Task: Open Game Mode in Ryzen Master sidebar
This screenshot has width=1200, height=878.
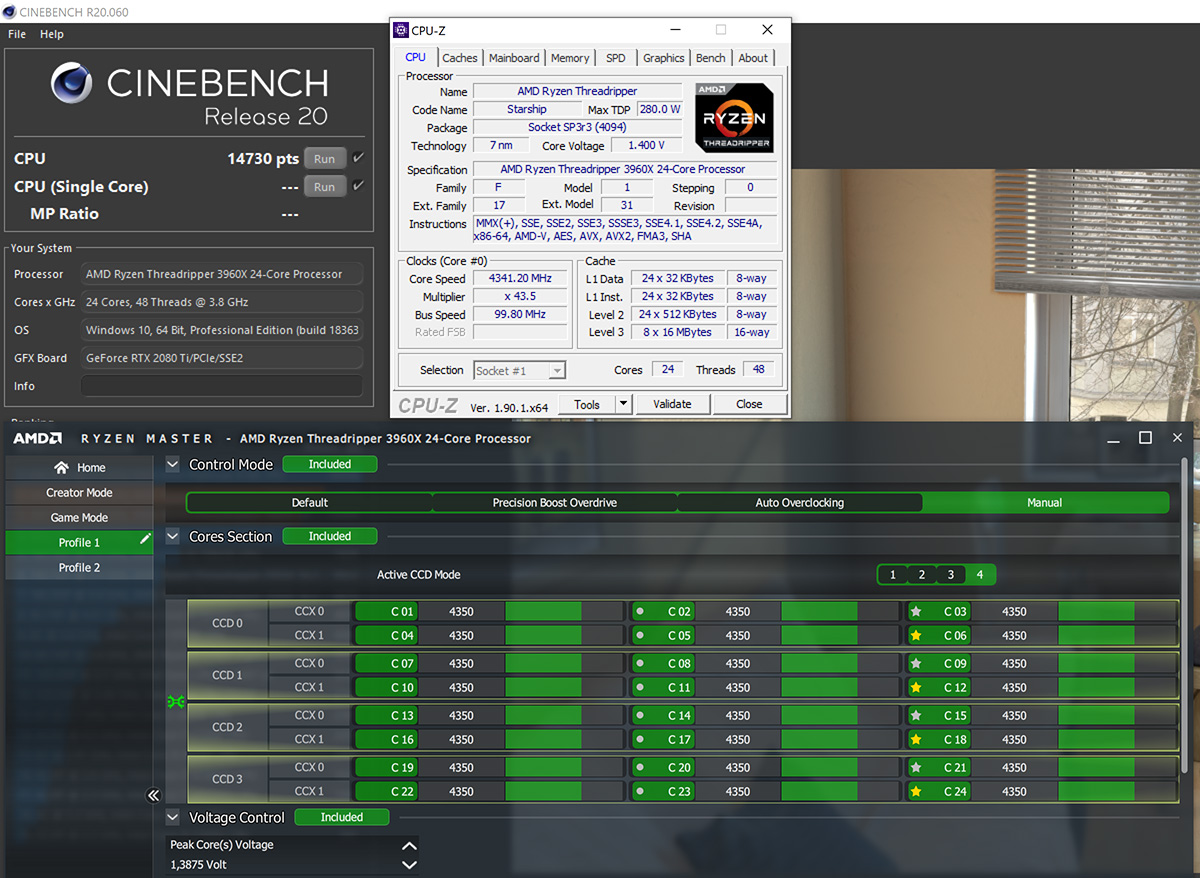Action: (79, 517)
